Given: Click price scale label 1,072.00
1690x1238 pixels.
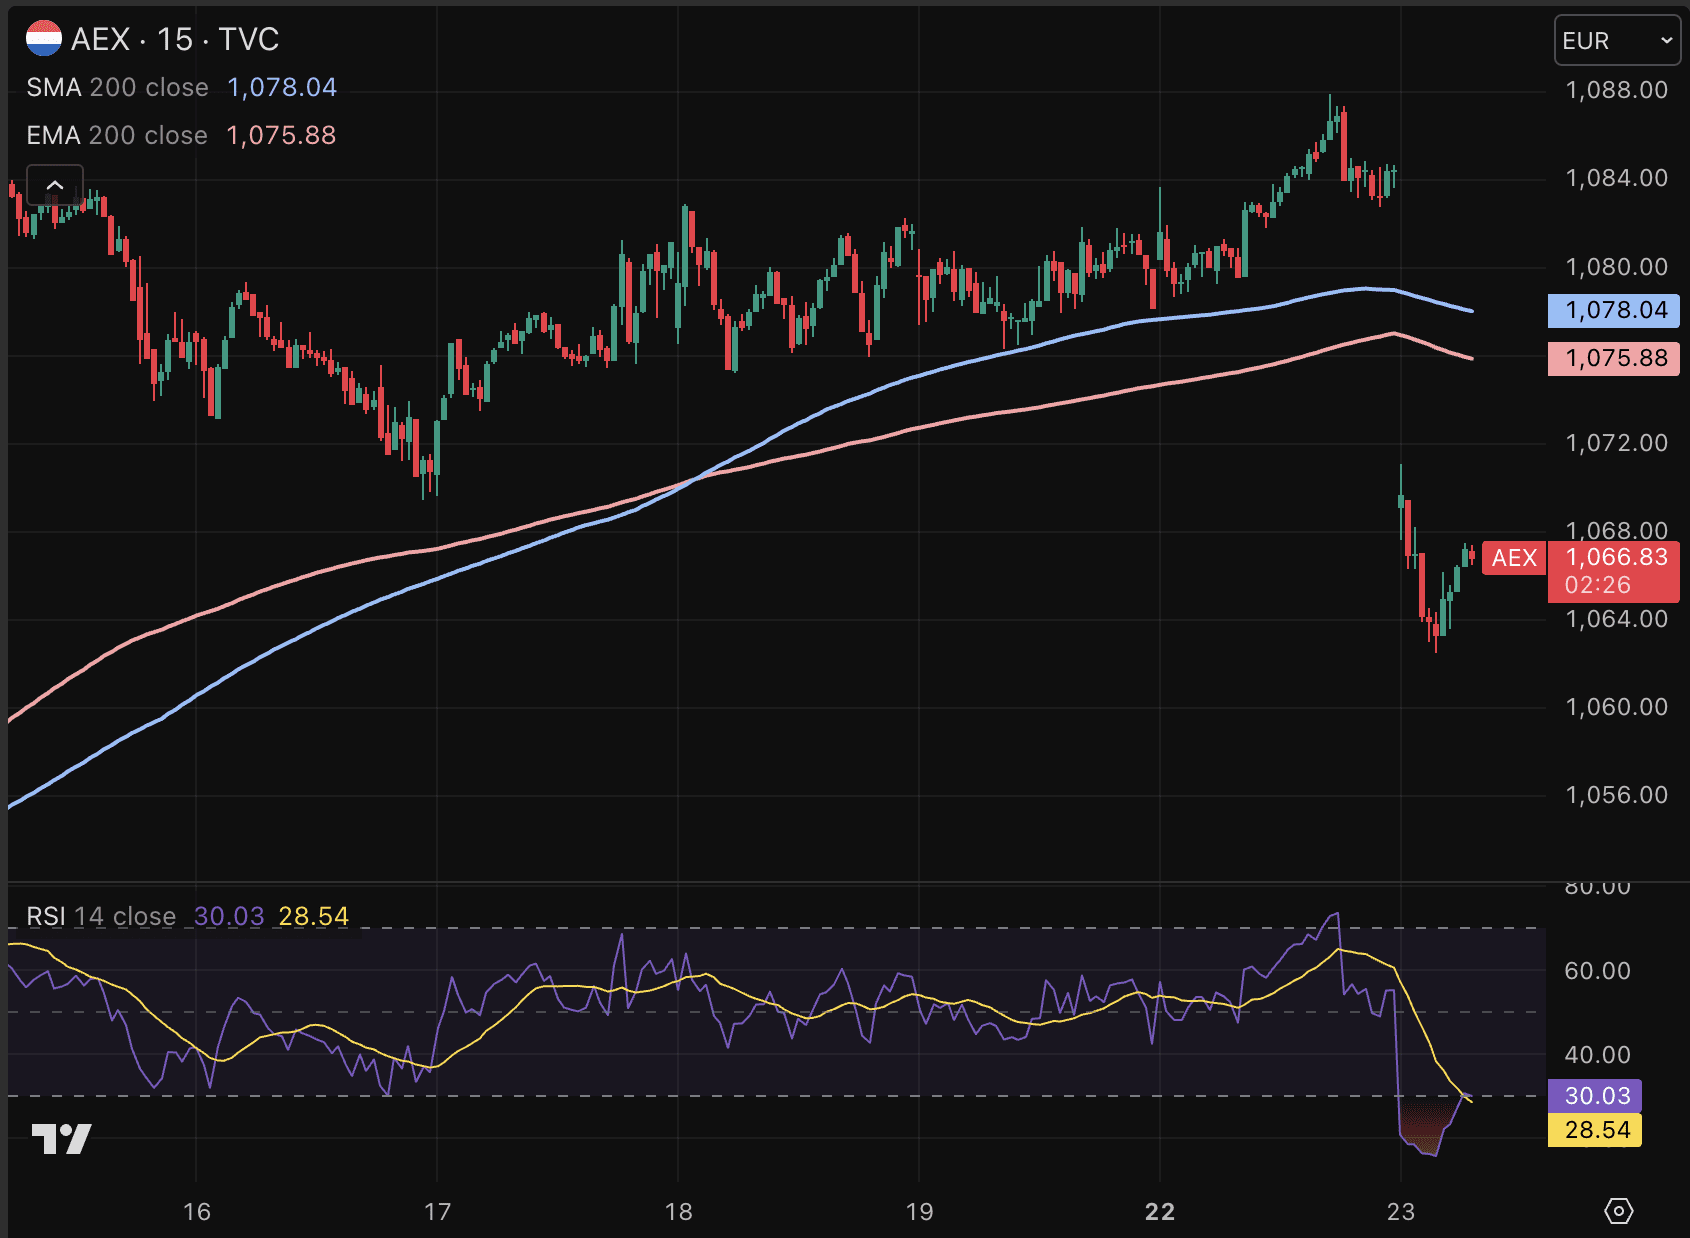Looking at the screenshot, I should click(1617, 443).
